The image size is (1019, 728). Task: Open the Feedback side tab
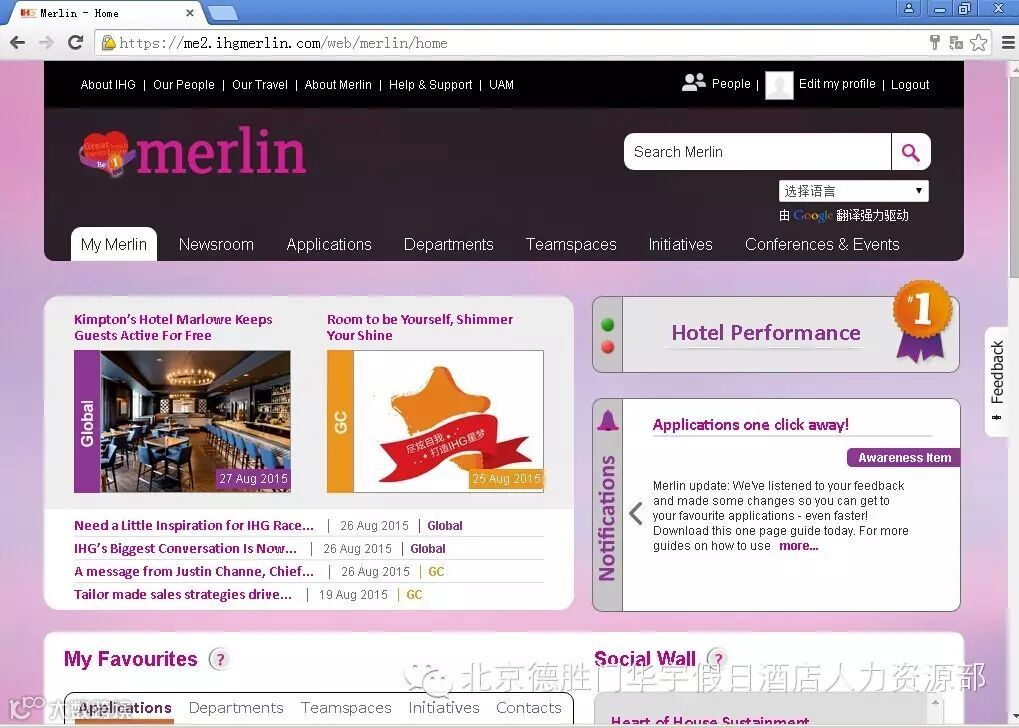[997, 381]
